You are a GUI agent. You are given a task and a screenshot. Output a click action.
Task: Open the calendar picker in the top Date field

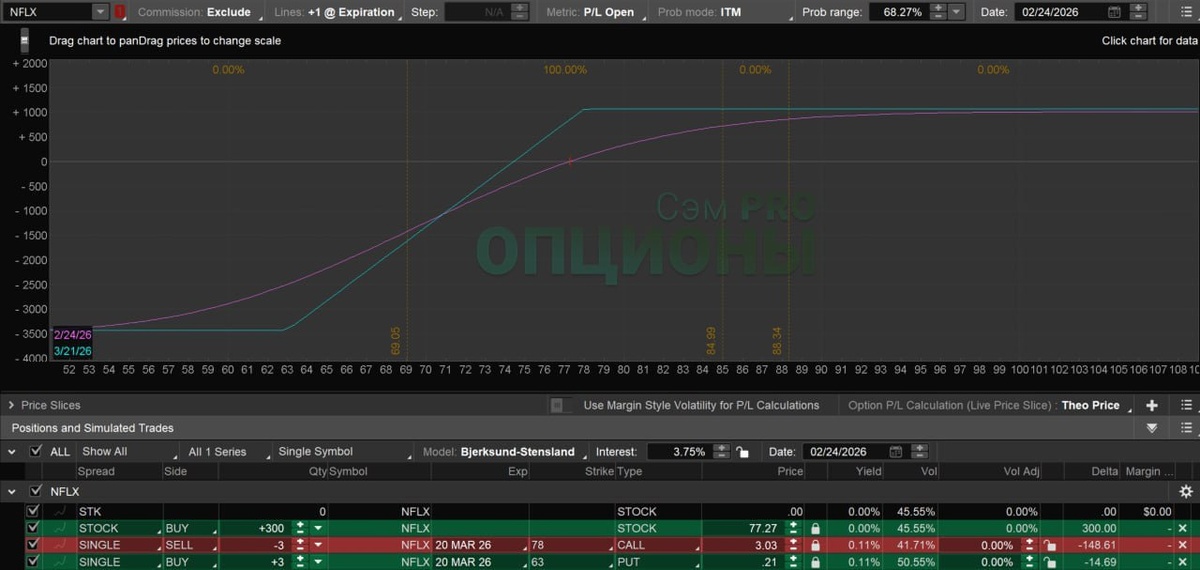tap(1114, 12)
